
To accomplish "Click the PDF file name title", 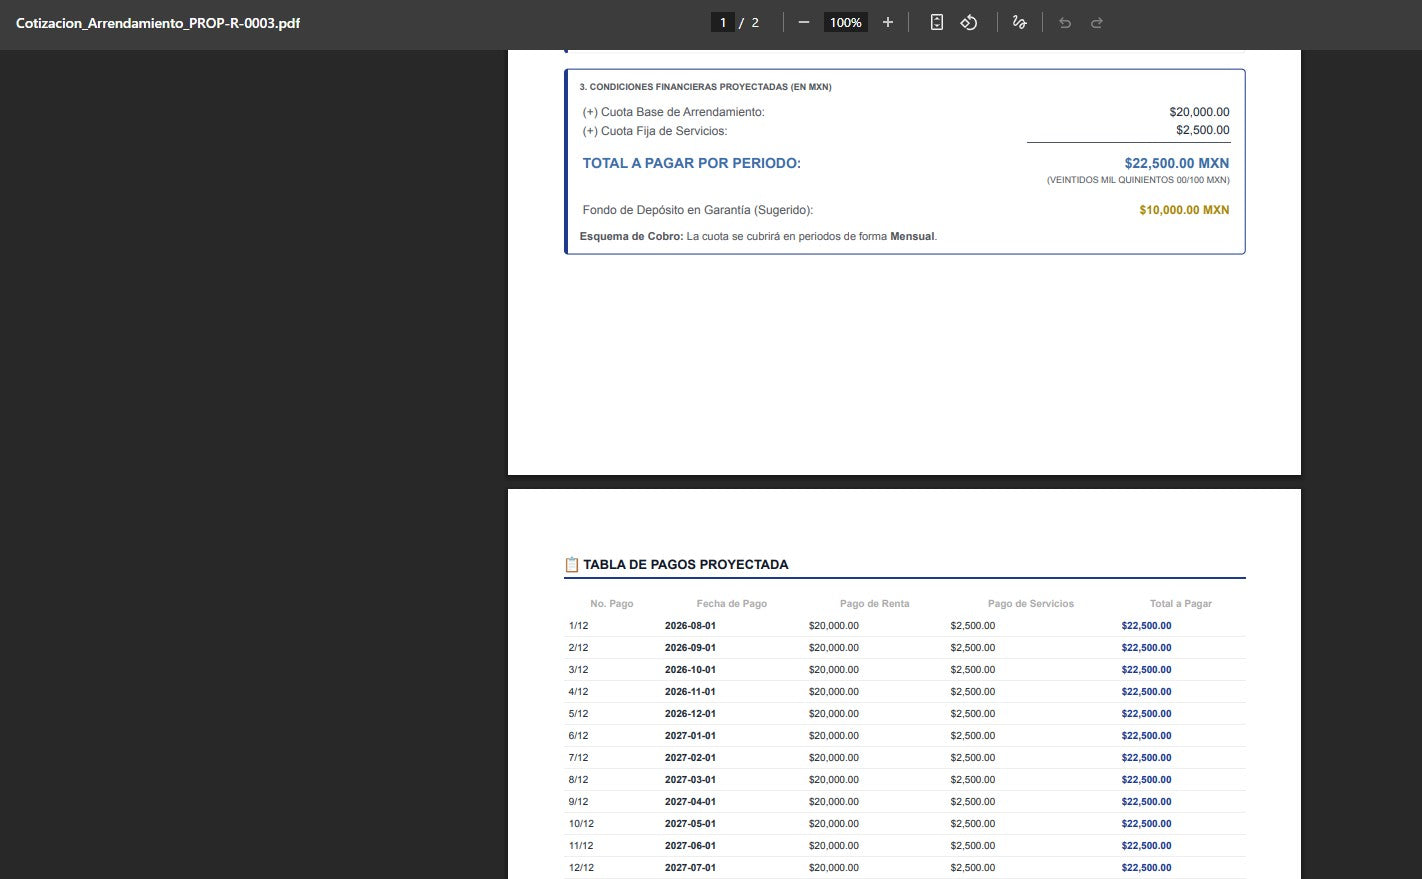I will [x=158, y=22].
